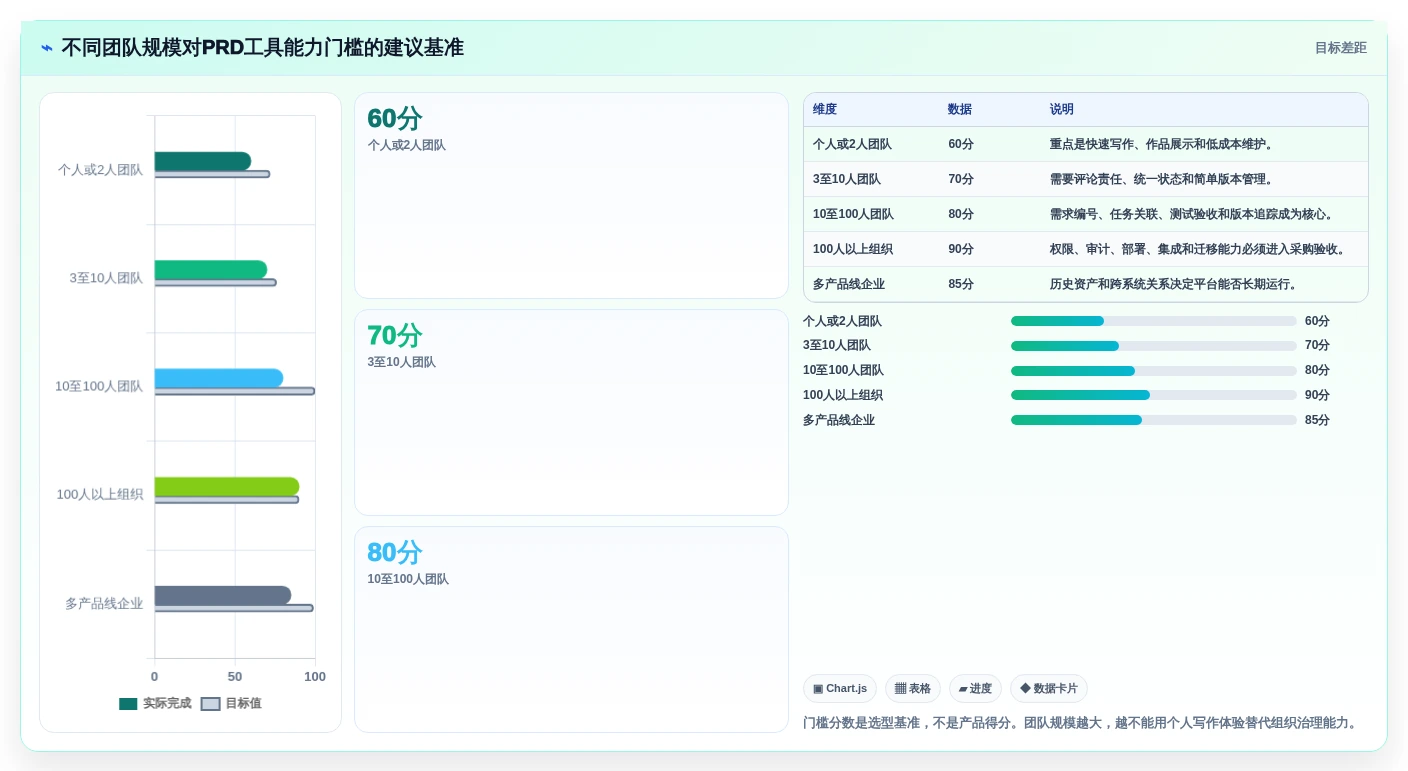This screenshot has height=771, width=1408.
Task: Open the 80分 stat card
Action: (571, 630)
